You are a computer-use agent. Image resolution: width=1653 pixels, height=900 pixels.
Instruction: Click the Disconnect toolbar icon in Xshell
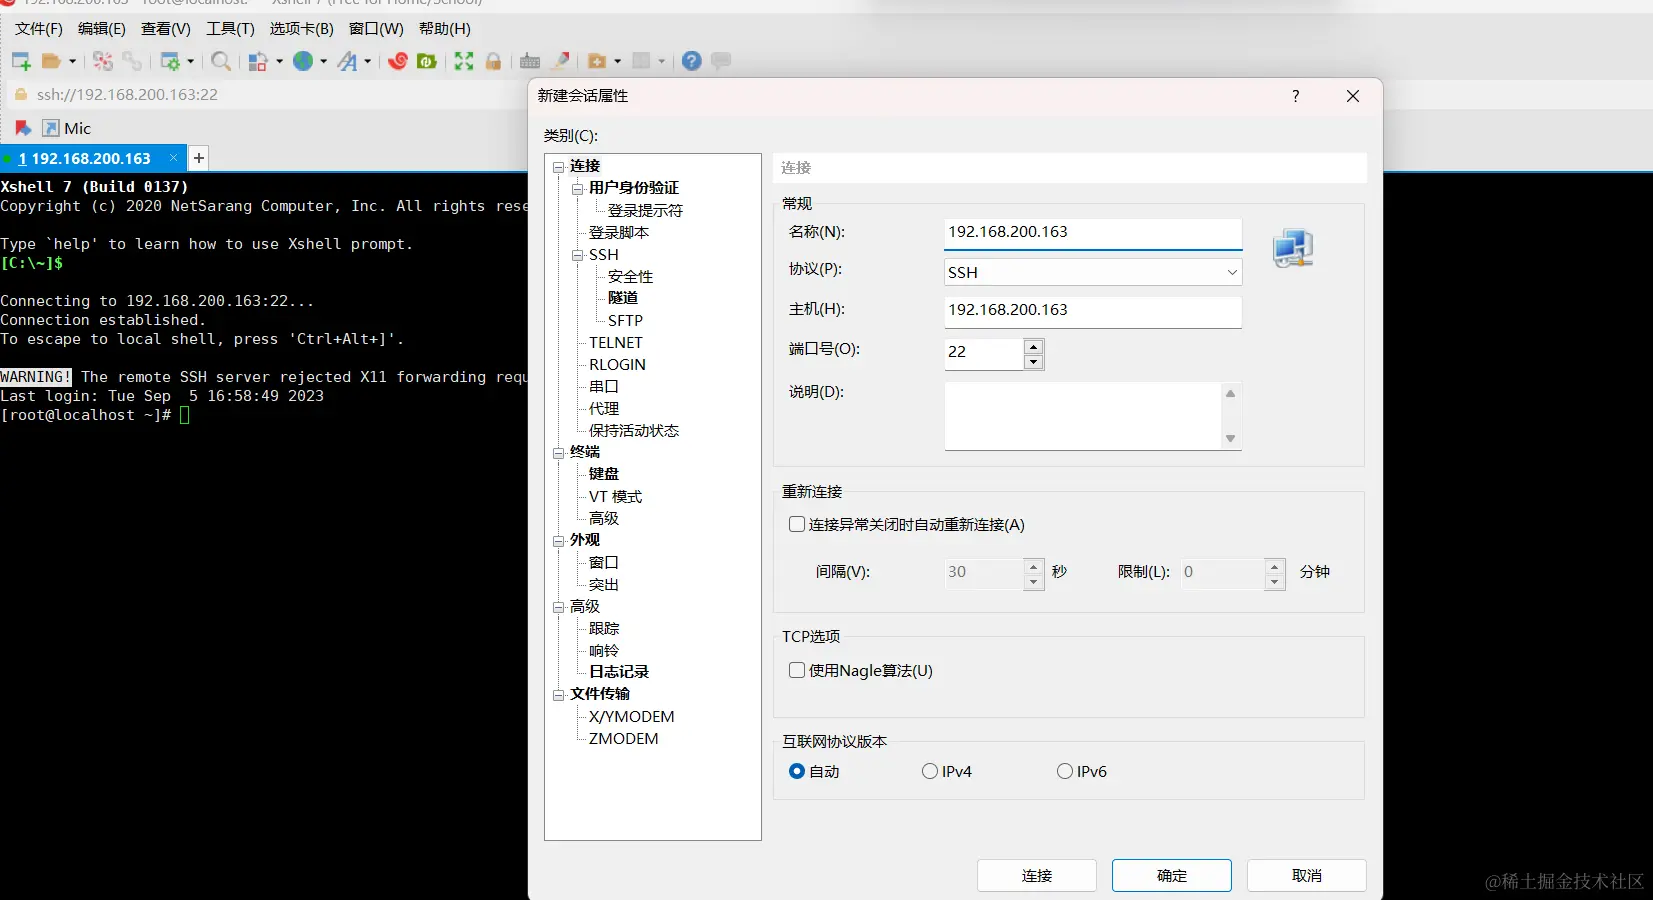[103, 62]
